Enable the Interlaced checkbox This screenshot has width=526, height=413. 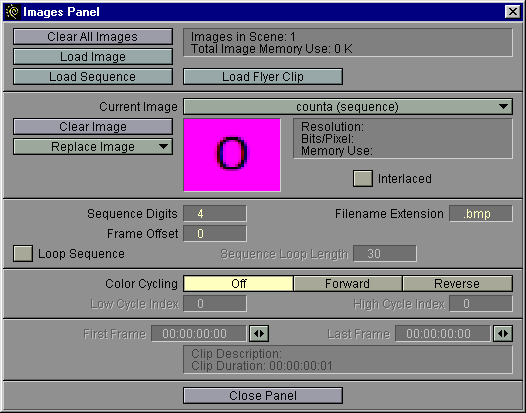[363, 178]
